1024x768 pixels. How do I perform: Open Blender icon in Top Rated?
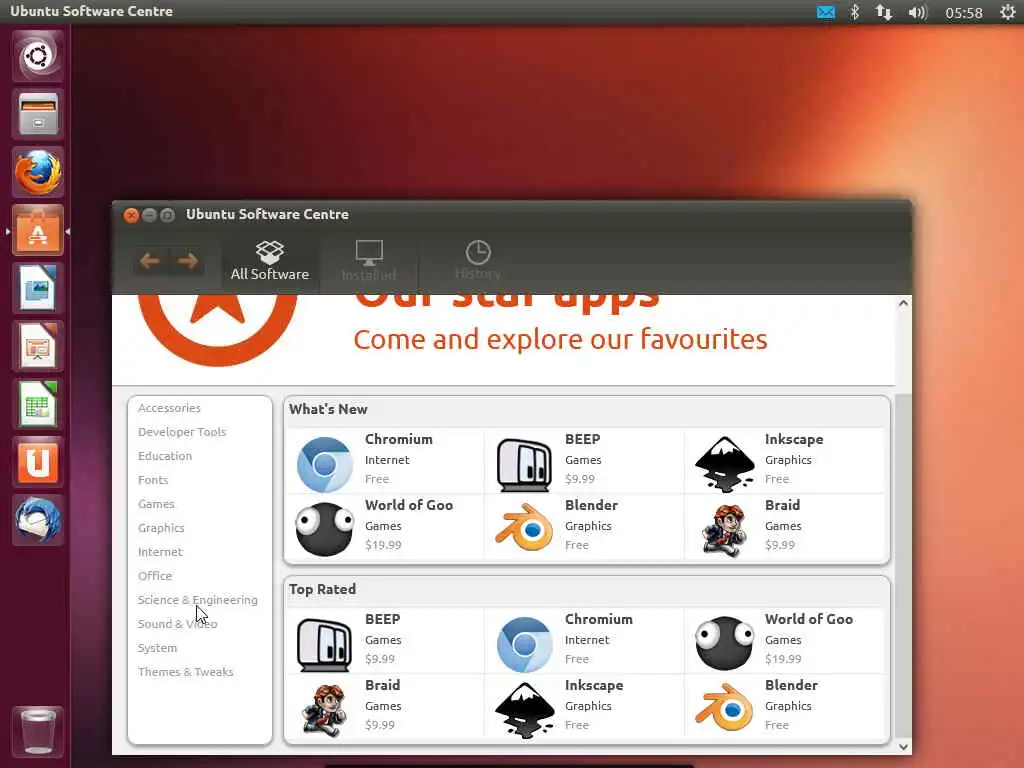724,708
